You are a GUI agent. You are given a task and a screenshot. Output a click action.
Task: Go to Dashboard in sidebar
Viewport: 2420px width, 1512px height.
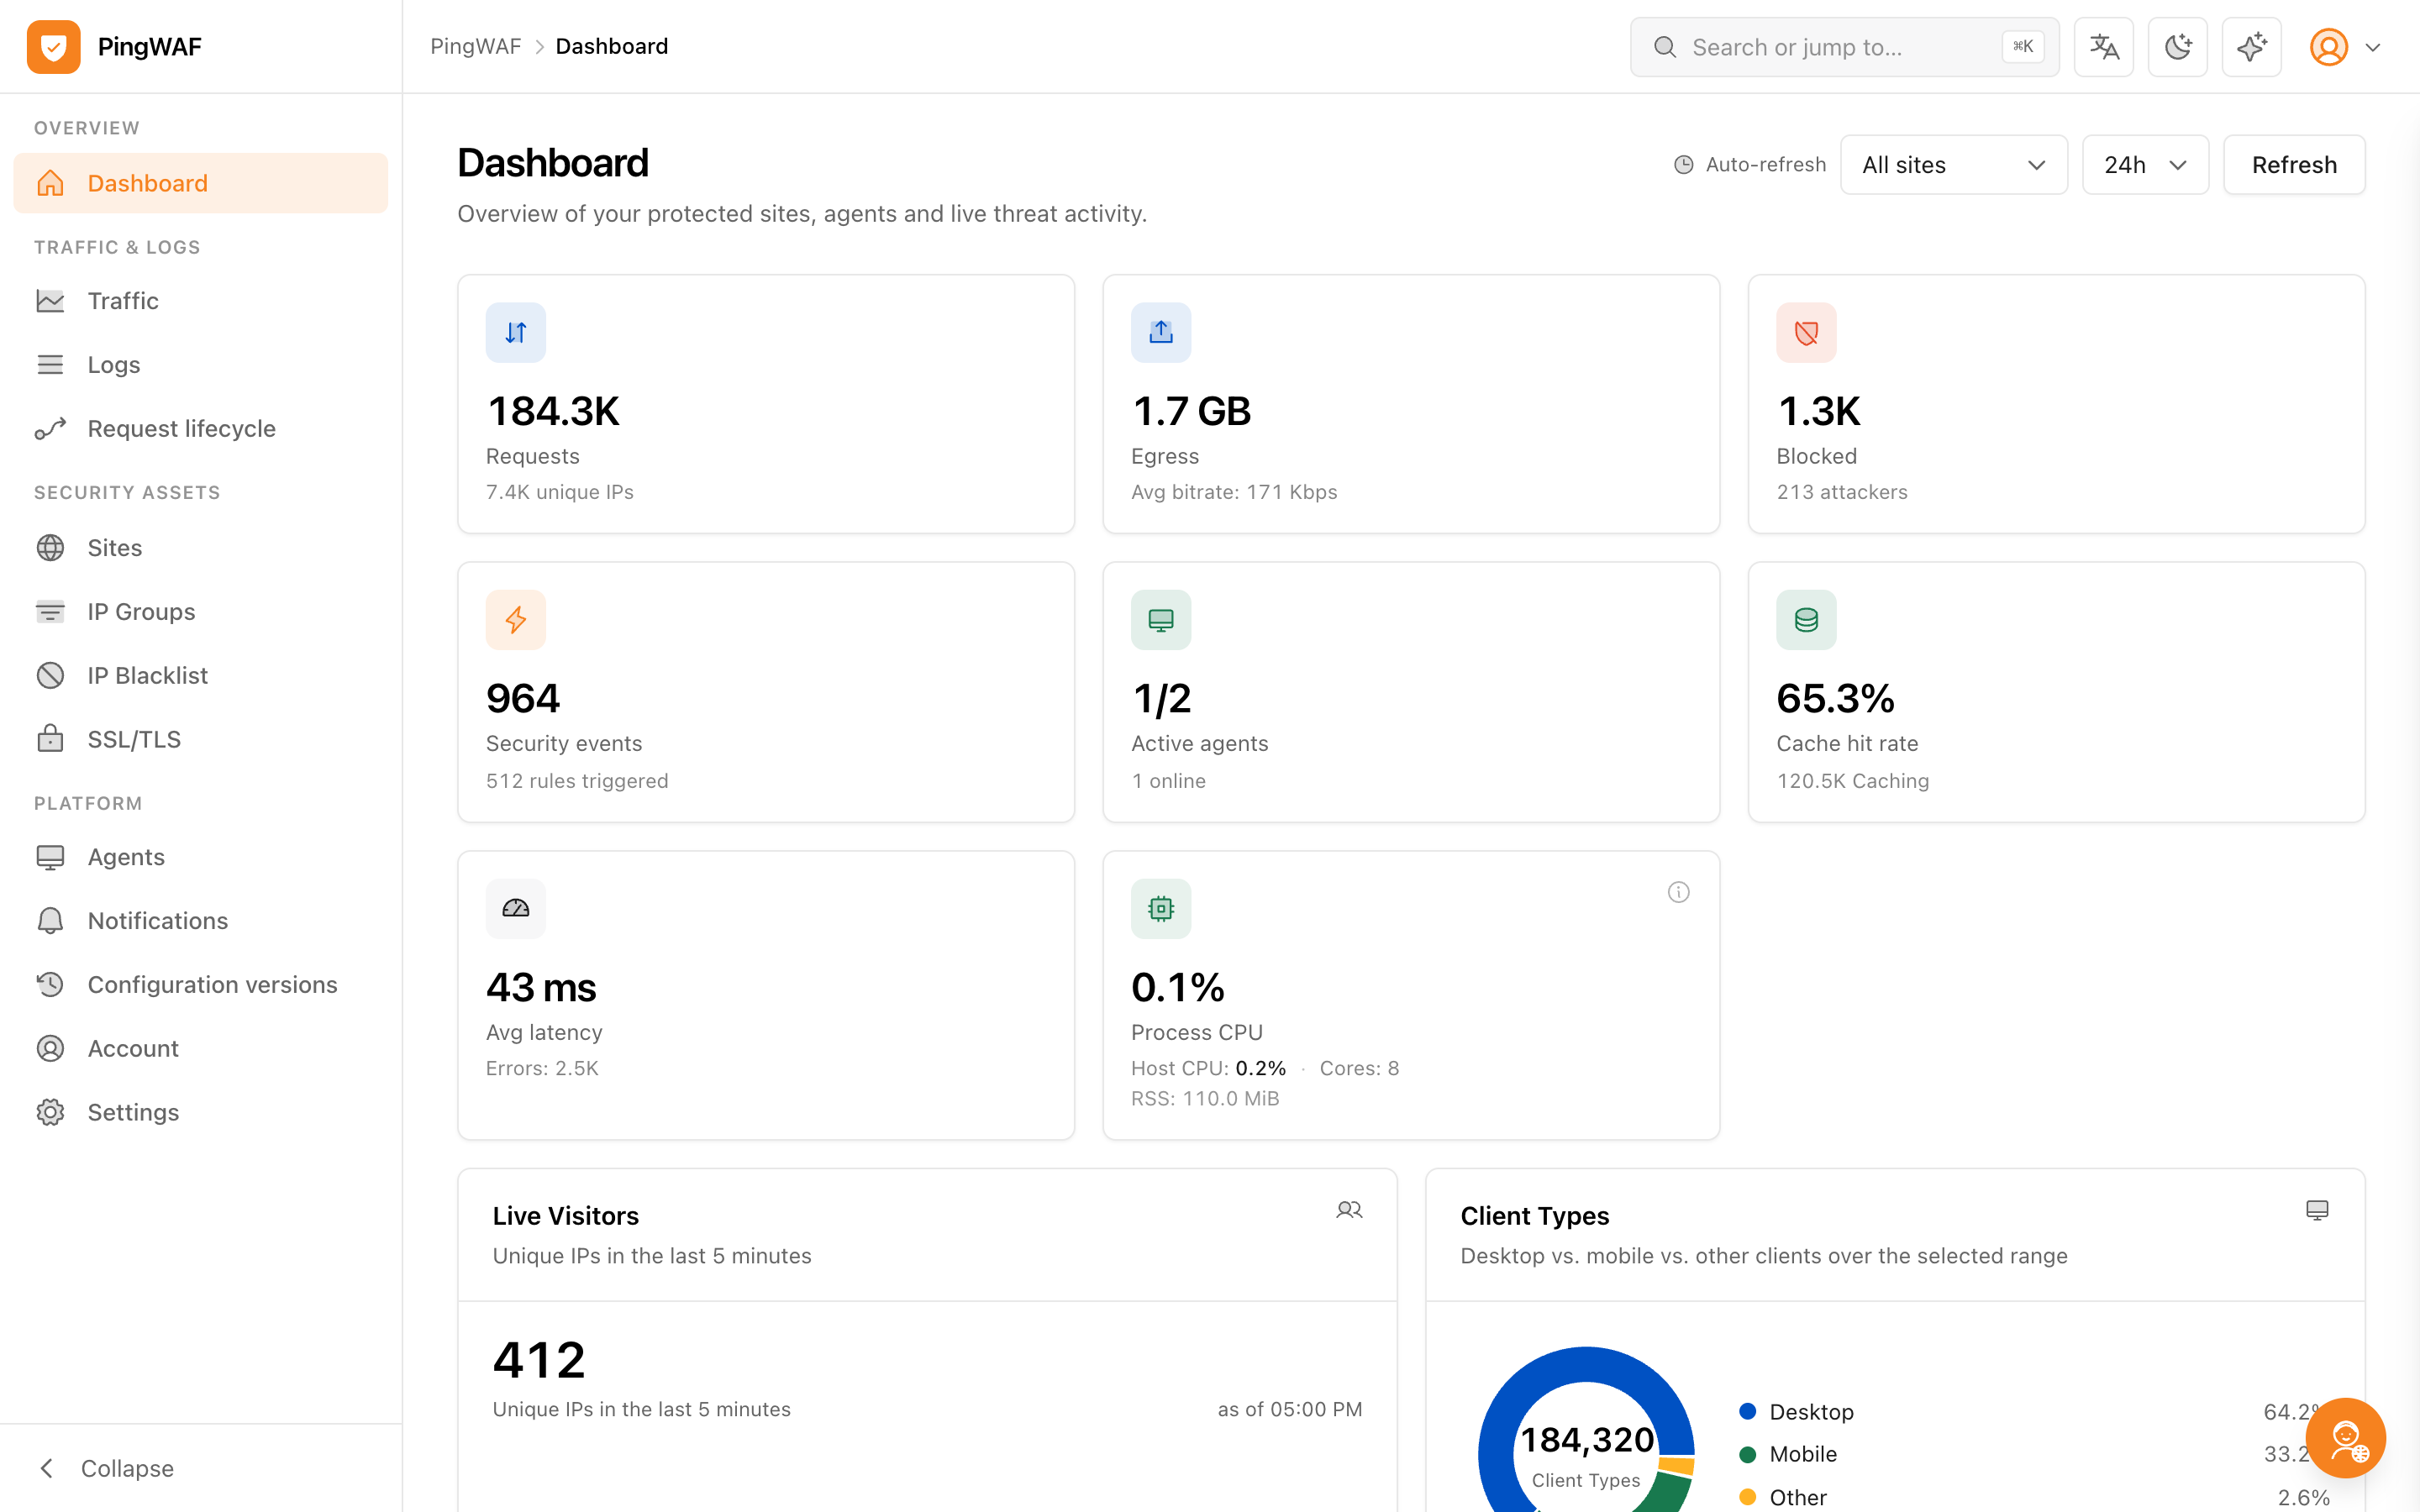pyautogui.click(x=200, y=183)
